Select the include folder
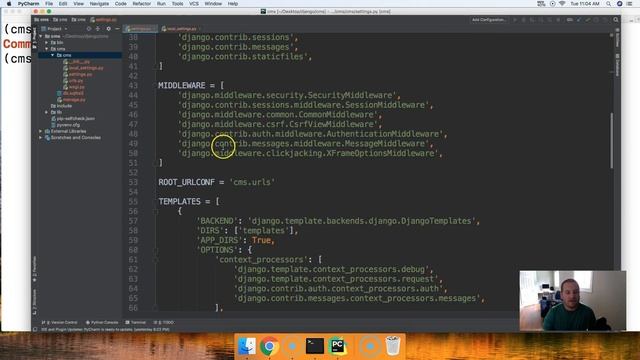The height and width of the screenshot is (360, 640). [x=62, y=106]
